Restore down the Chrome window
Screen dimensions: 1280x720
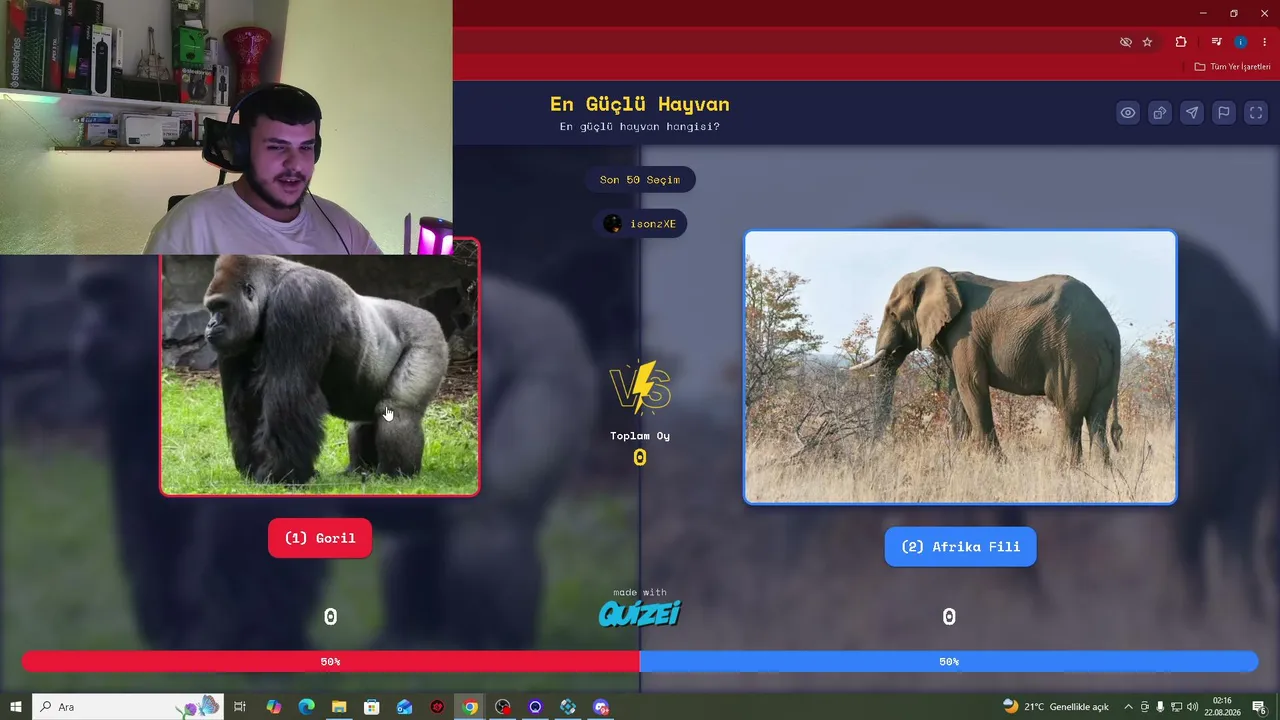pos(1233,13)
